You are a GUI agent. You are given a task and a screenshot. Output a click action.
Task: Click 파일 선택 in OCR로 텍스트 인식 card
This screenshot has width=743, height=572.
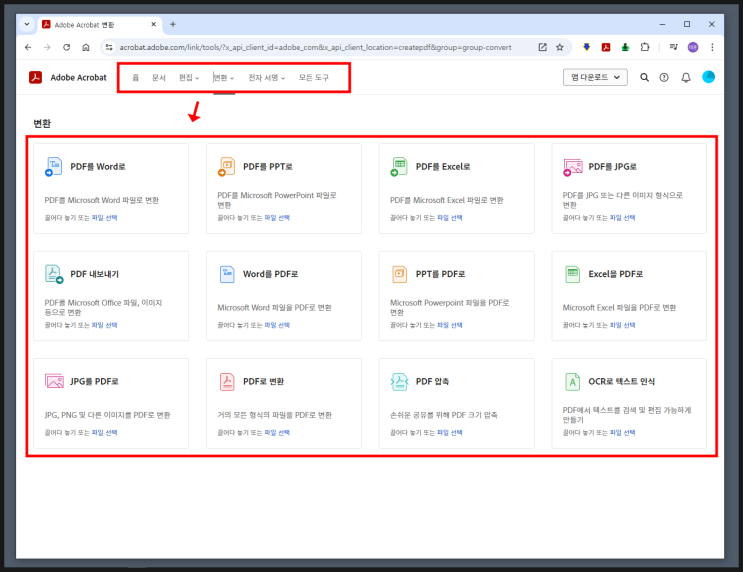click(x=623, y=433)
